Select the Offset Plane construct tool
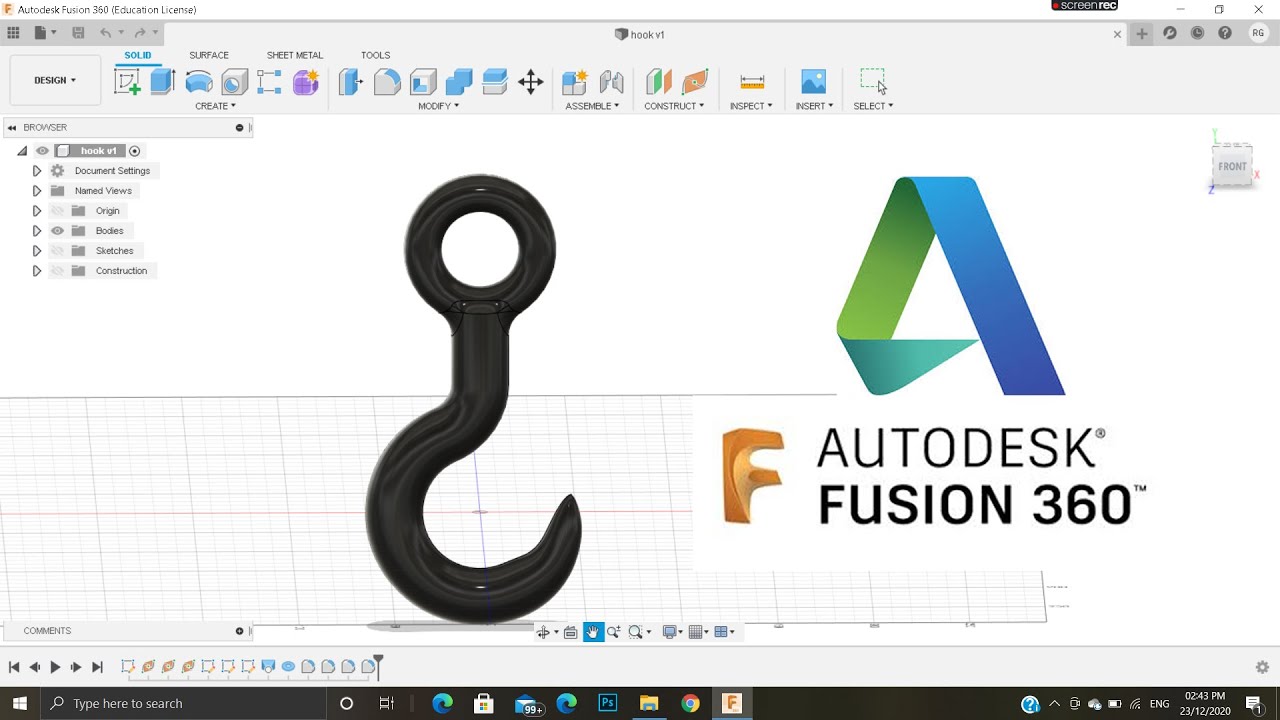 coord(658,82)
